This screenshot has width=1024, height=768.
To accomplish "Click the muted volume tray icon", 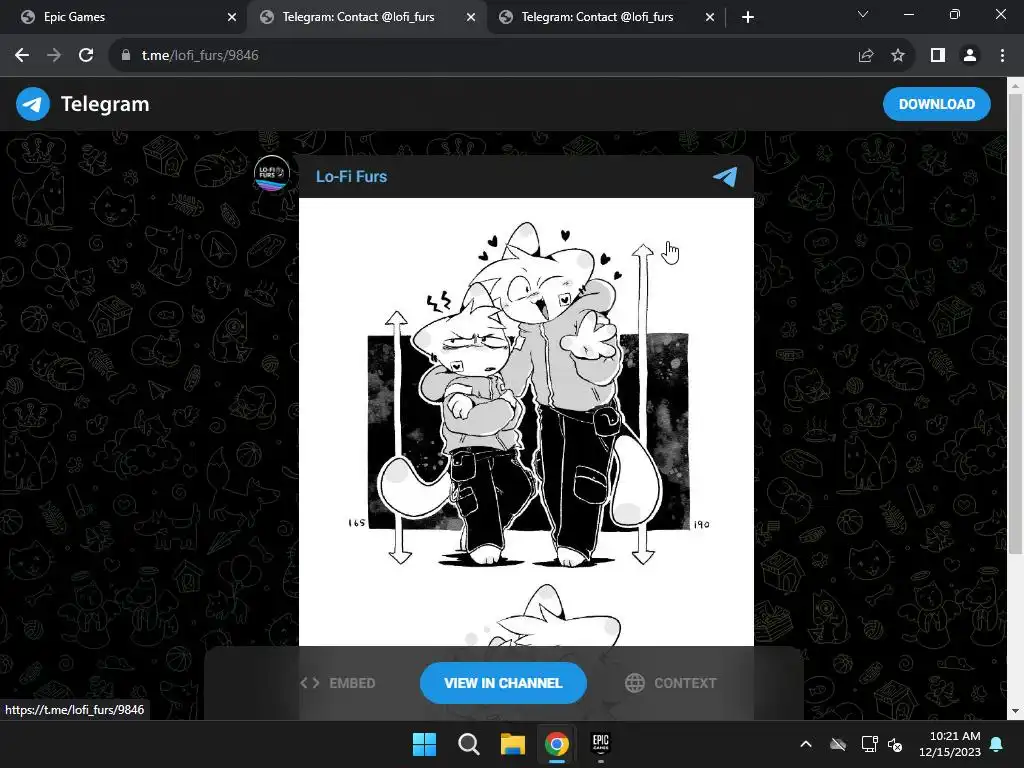I will click(x=895, y=744).
